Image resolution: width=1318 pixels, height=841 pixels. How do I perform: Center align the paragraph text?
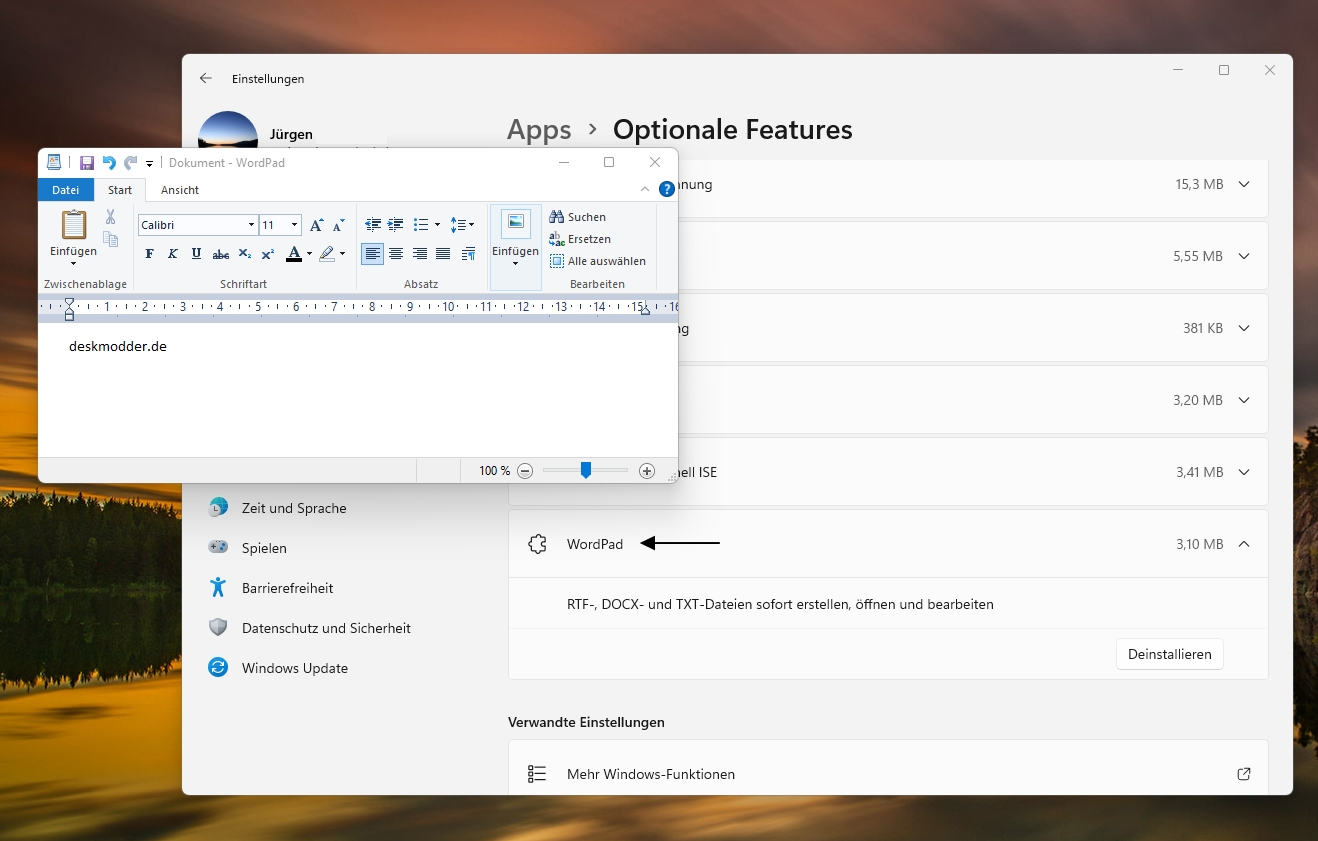396,254
